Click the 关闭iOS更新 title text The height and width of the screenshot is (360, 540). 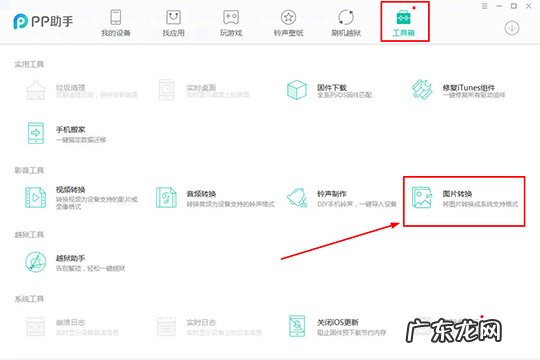[338, 322]
